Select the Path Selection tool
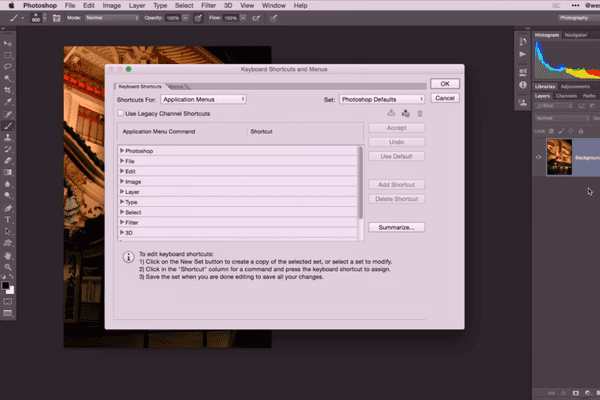Viewport: 600px width, 400px height. 8,231
